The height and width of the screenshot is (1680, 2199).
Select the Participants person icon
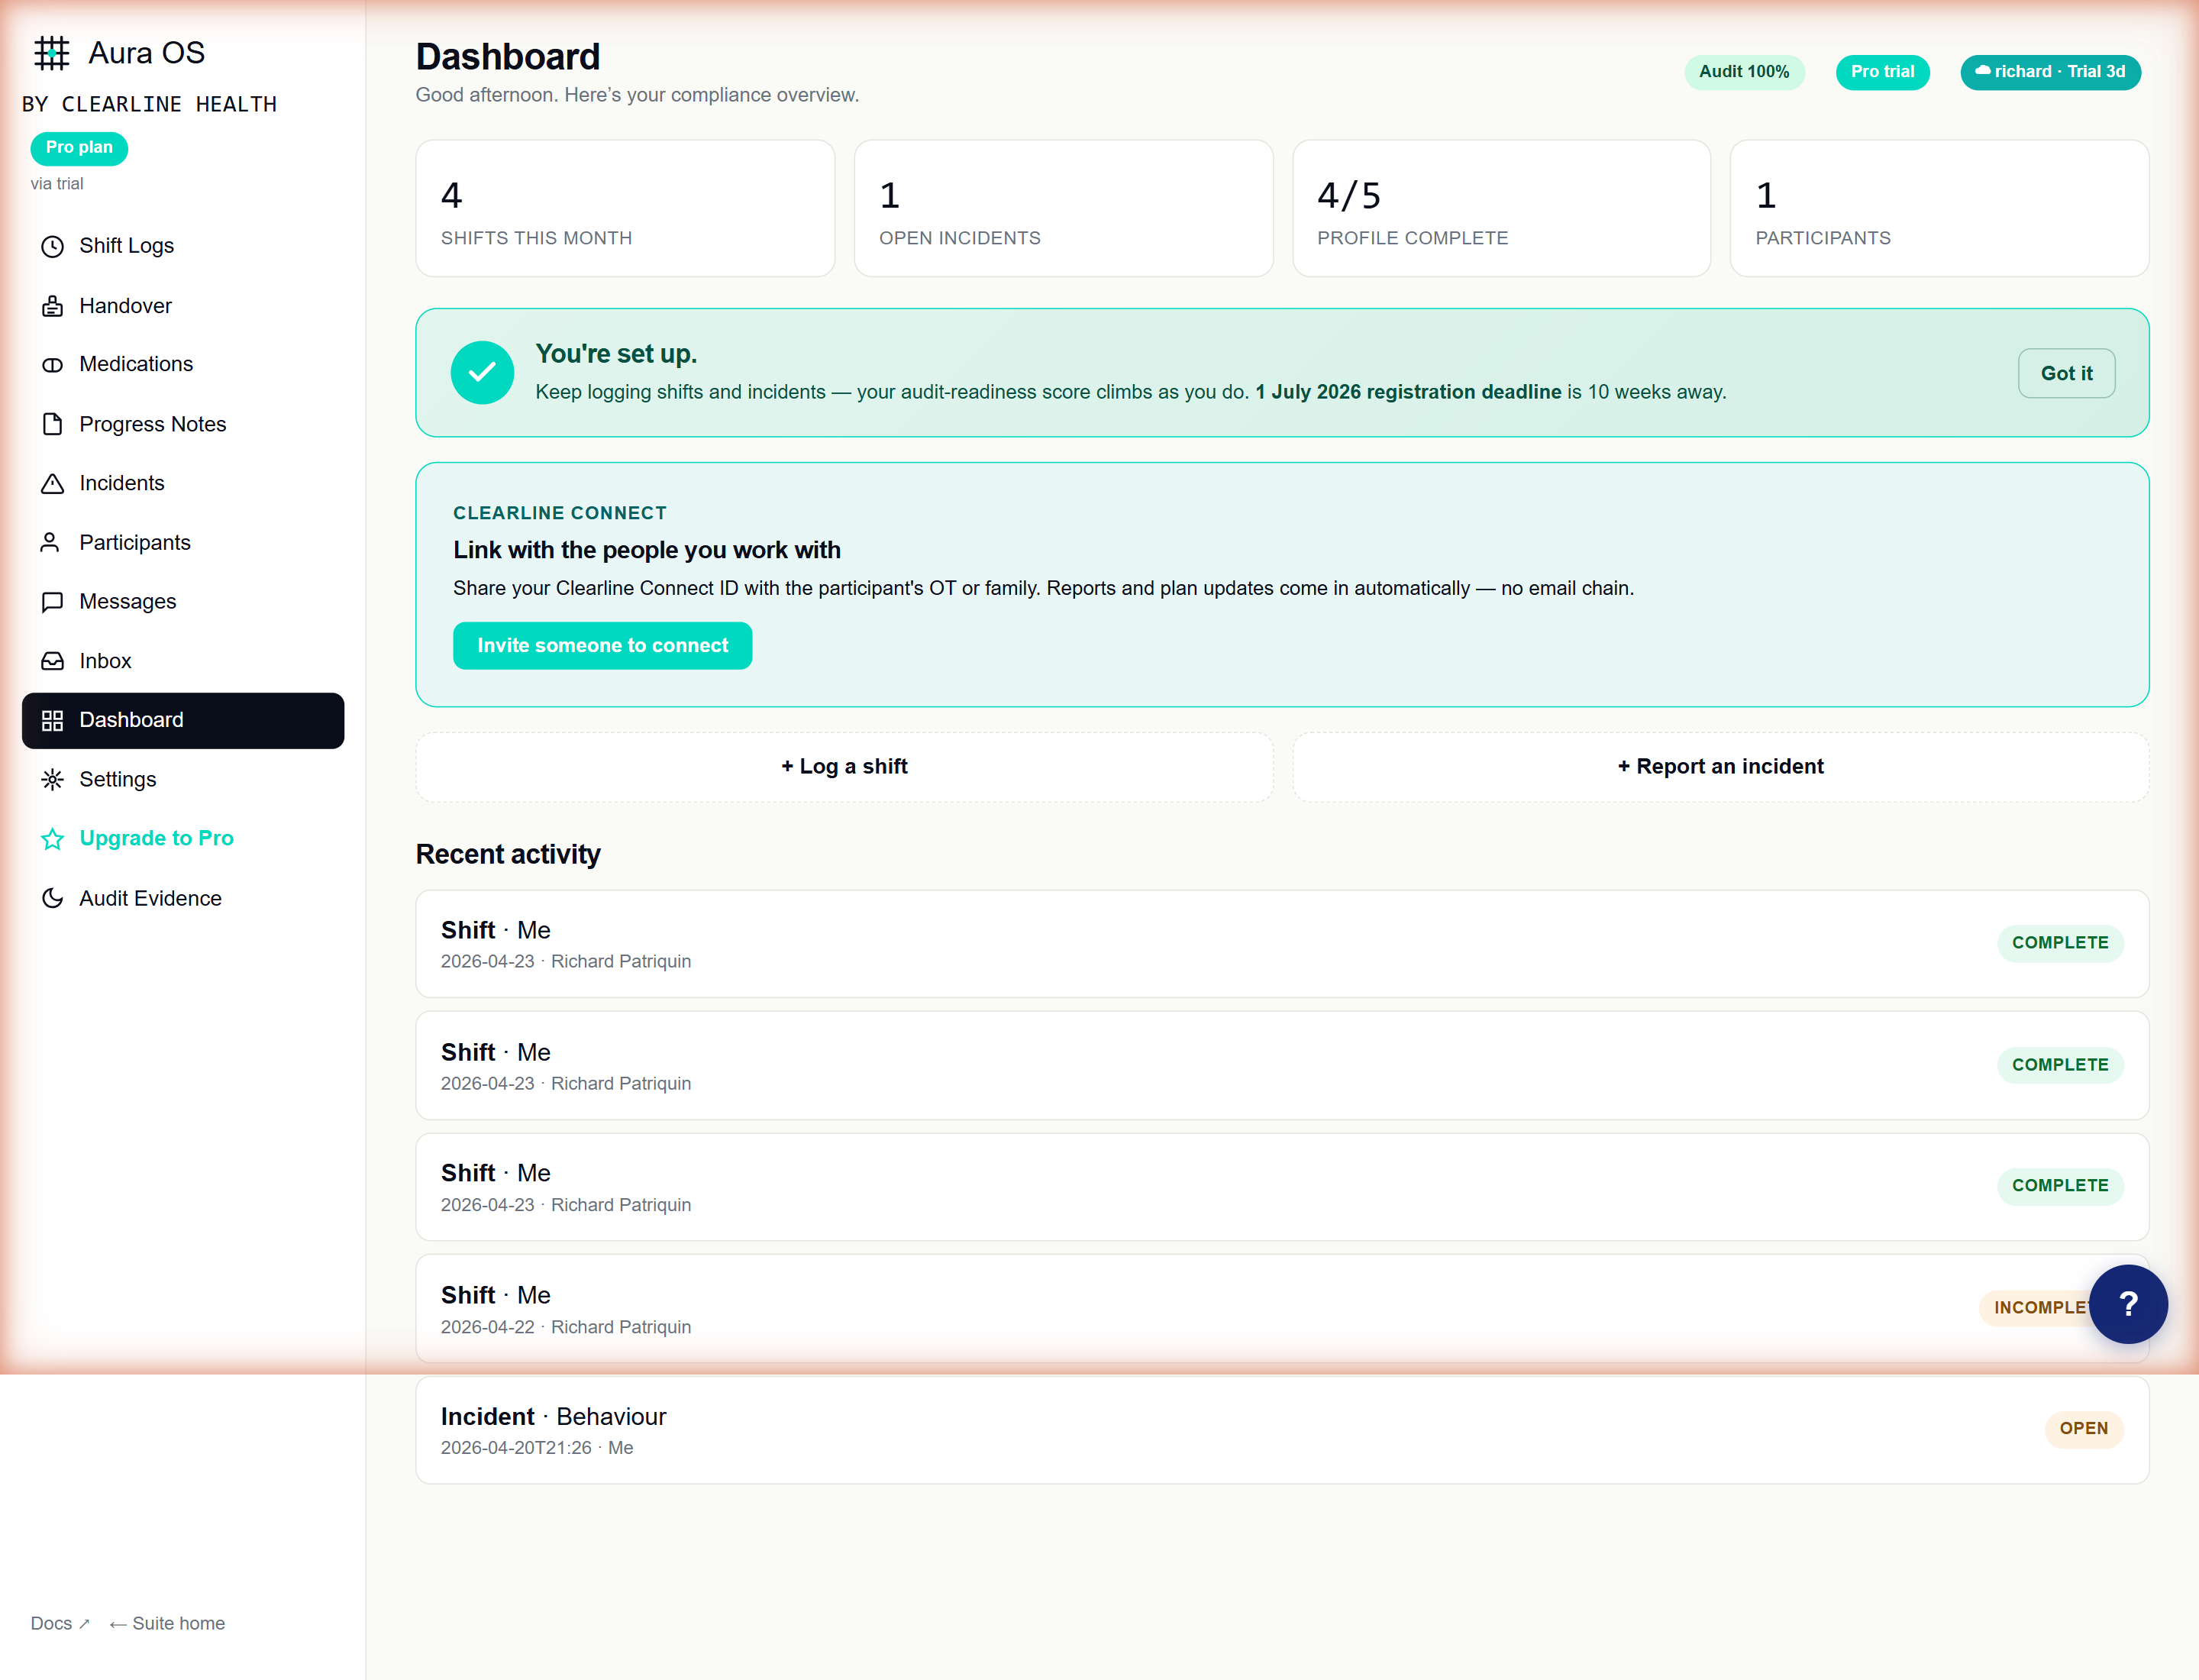pyautogui.click(x=52, y=542)
